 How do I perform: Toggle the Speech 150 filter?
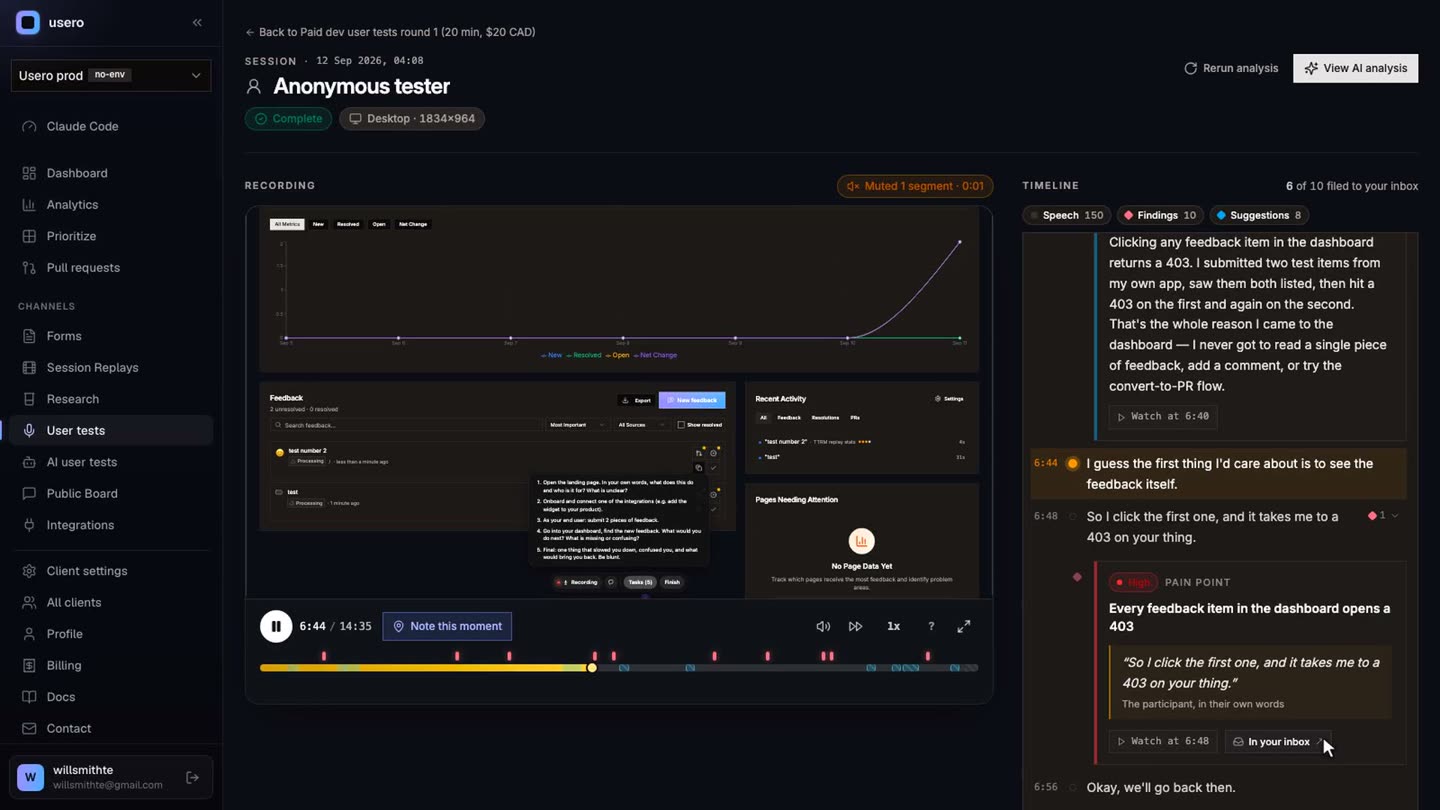(1067, 215)
